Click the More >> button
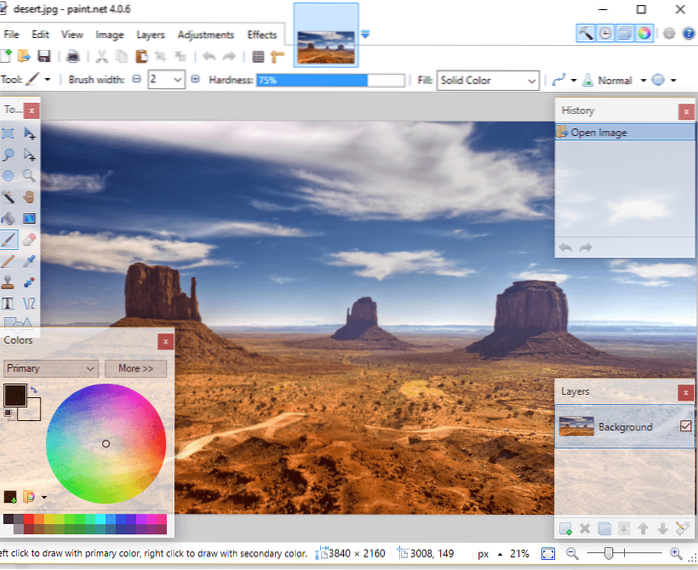The height and width of the screenshot is (570, 698). (x=135, y=368)
